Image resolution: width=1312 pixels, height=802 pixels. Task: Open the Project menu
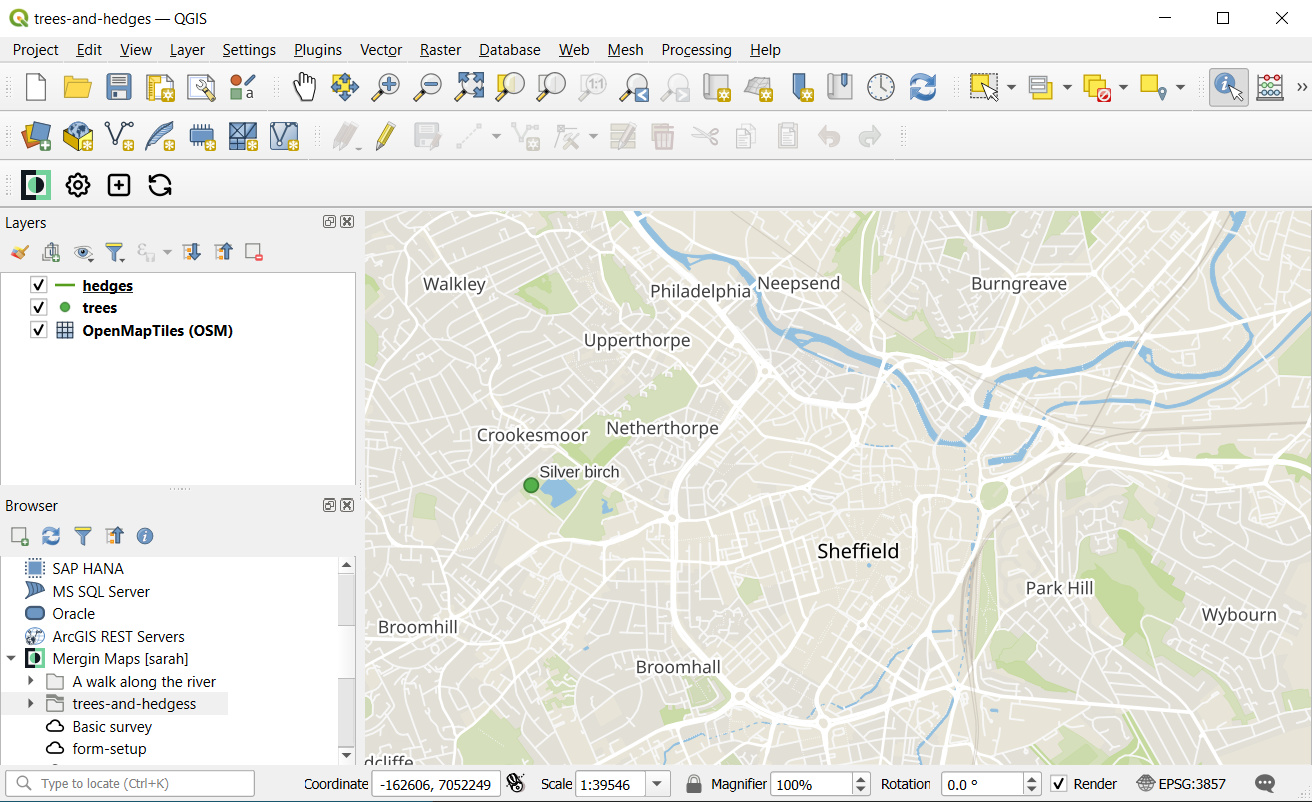(36, 50)
